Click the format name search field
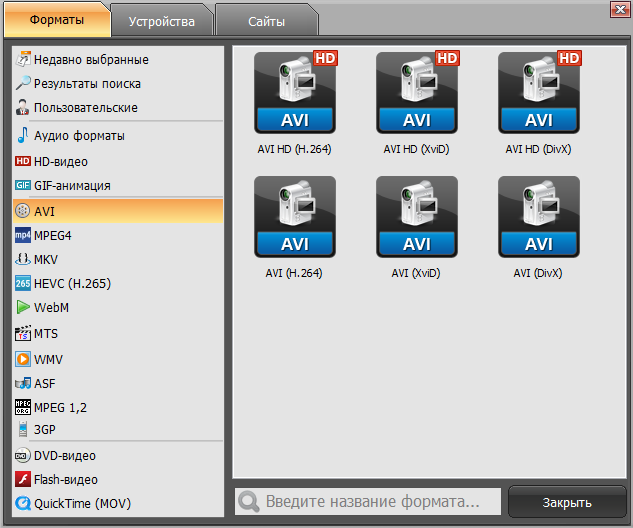The image size is (633, 528). (x=368, y=501)
